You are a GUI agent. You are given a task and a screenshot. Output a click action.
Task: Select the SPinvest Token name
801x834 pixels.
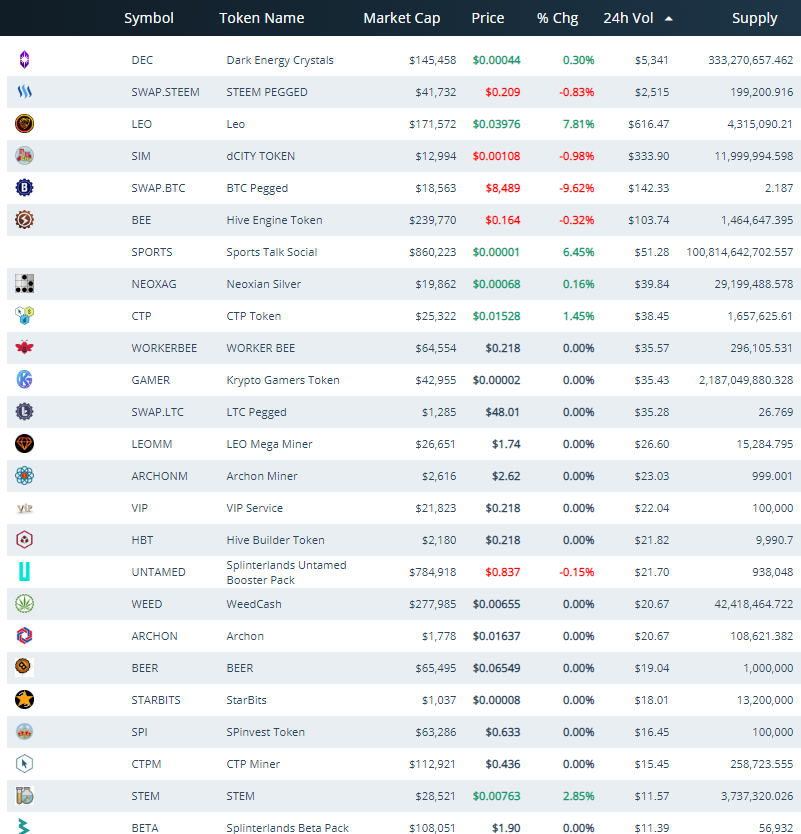point(265,732)
